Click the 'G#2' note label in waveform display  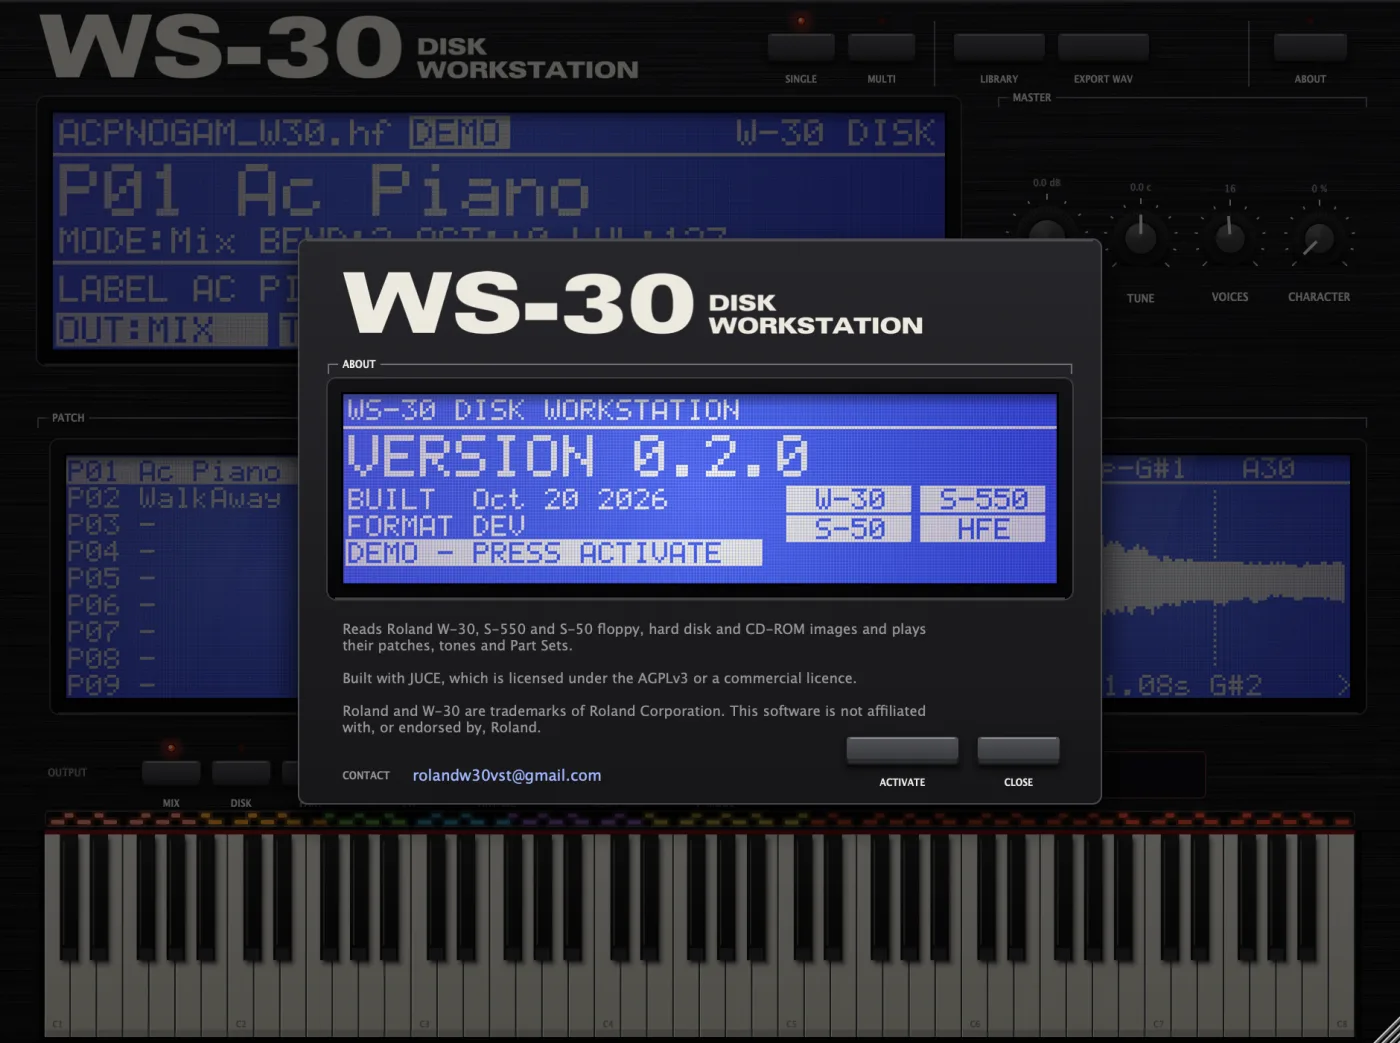(1235, 686)
